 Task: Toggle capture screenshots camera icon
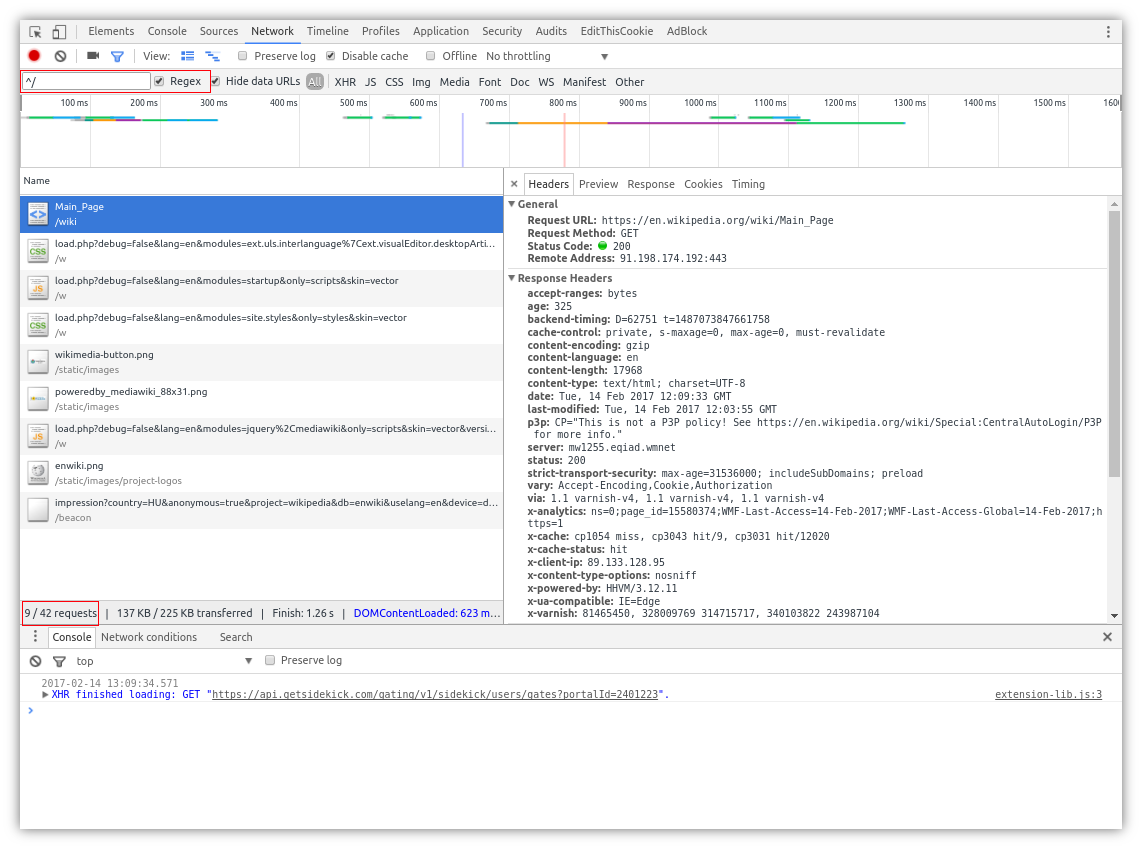(x=92, y=55)
